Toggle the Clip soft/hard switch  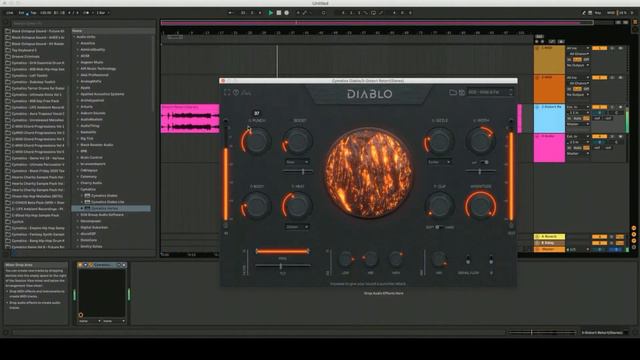pyautogui.click(x=439, y=227)
